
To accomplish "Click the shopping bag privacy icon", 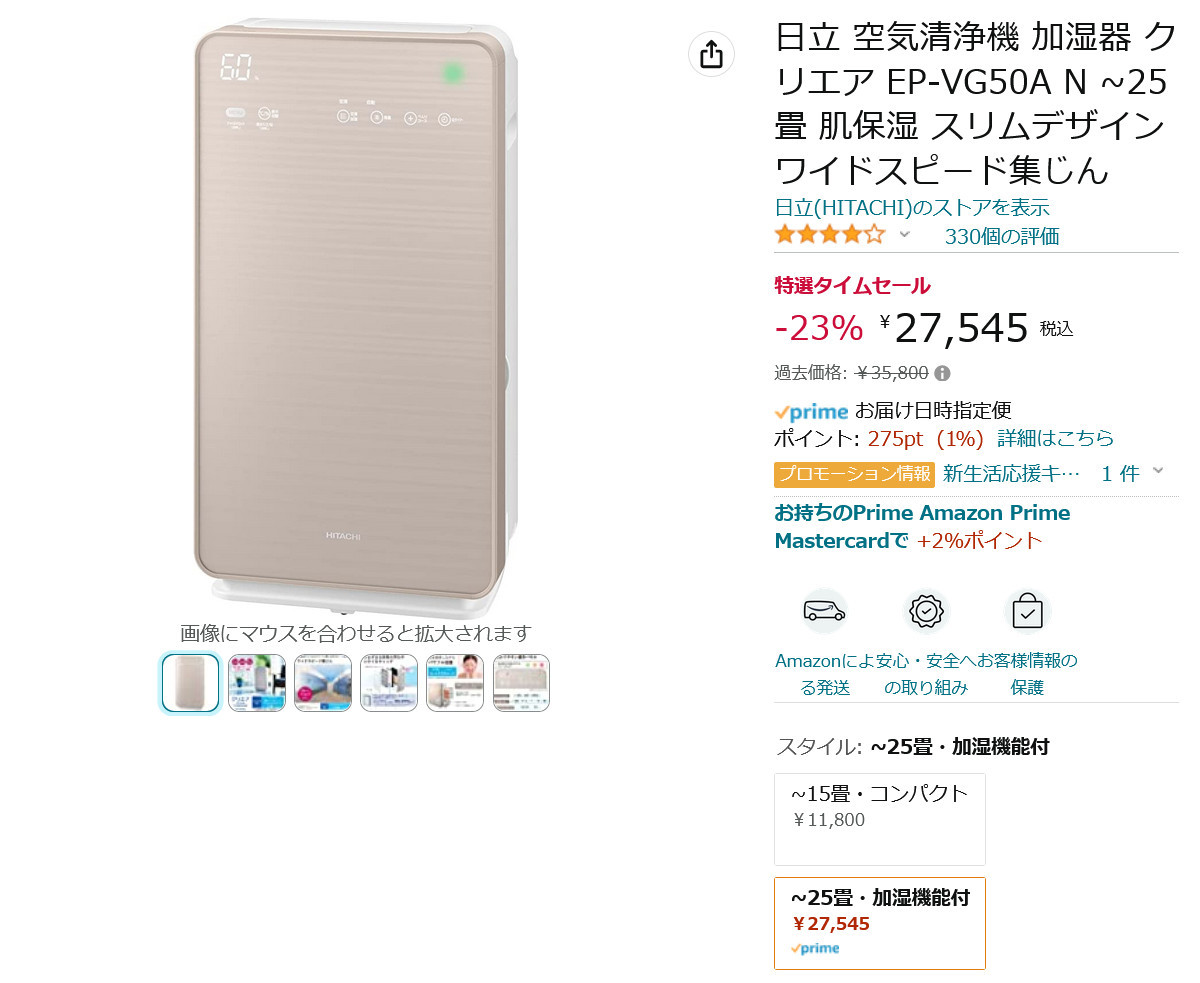I will point(1027,611).
